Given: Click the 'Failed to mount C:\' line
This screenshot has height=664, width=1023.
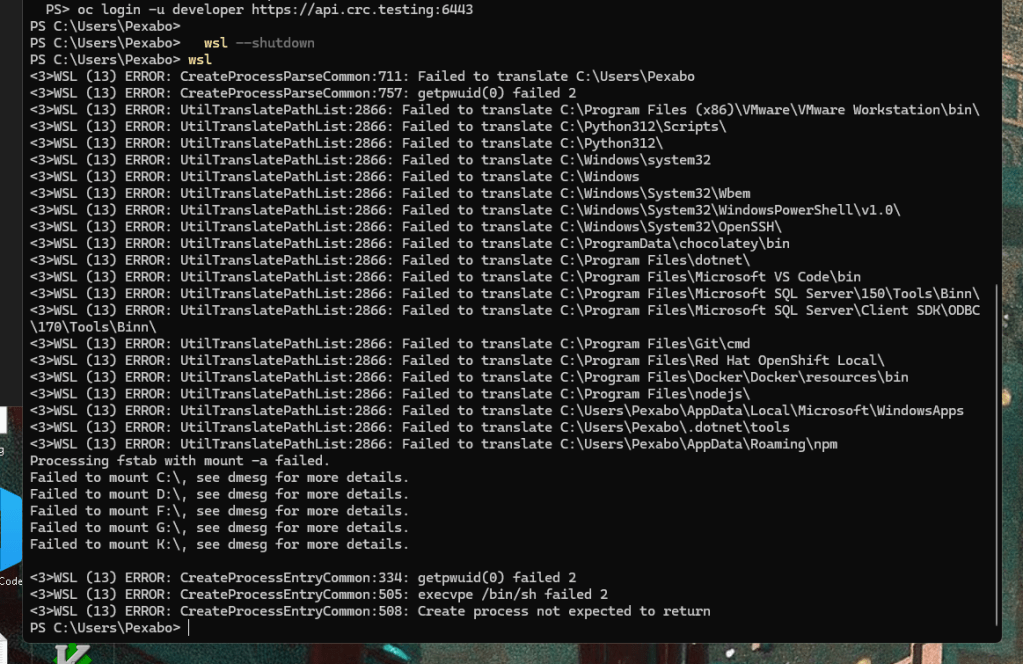Looking at the screenshot, I should pos(219,477).
